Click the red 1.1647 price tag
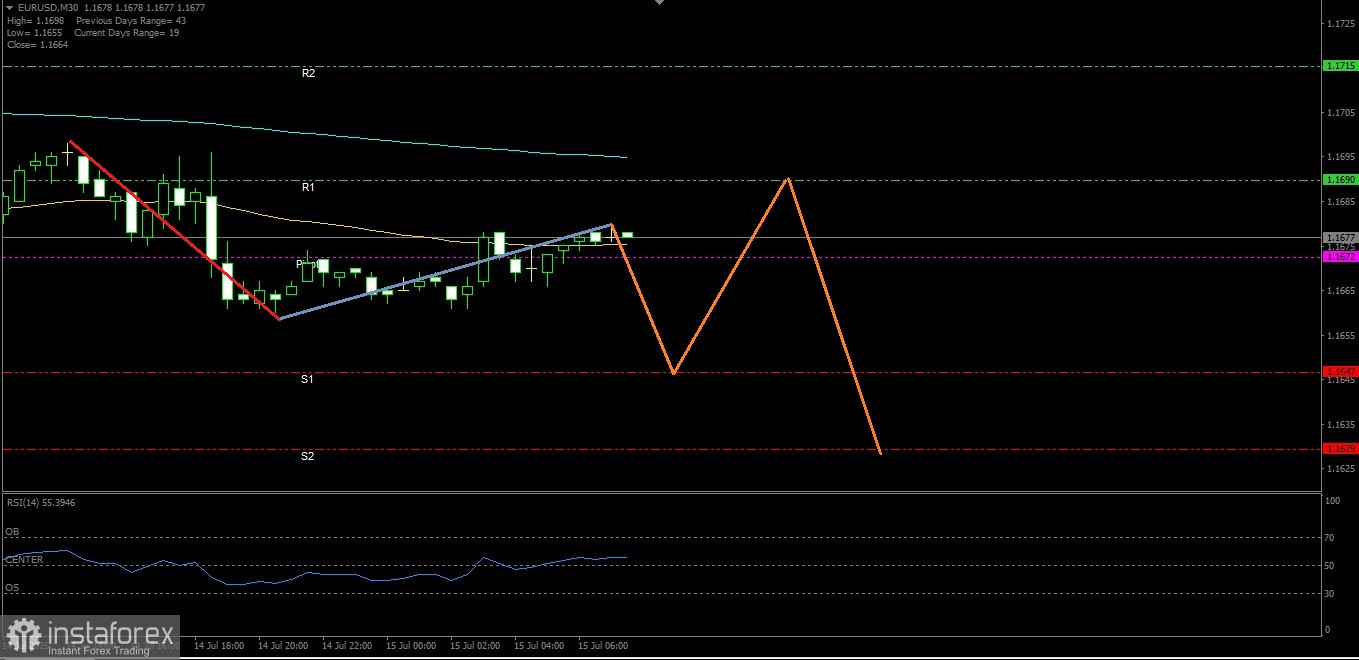The image size is (1359, 660). pos(1340,371)
